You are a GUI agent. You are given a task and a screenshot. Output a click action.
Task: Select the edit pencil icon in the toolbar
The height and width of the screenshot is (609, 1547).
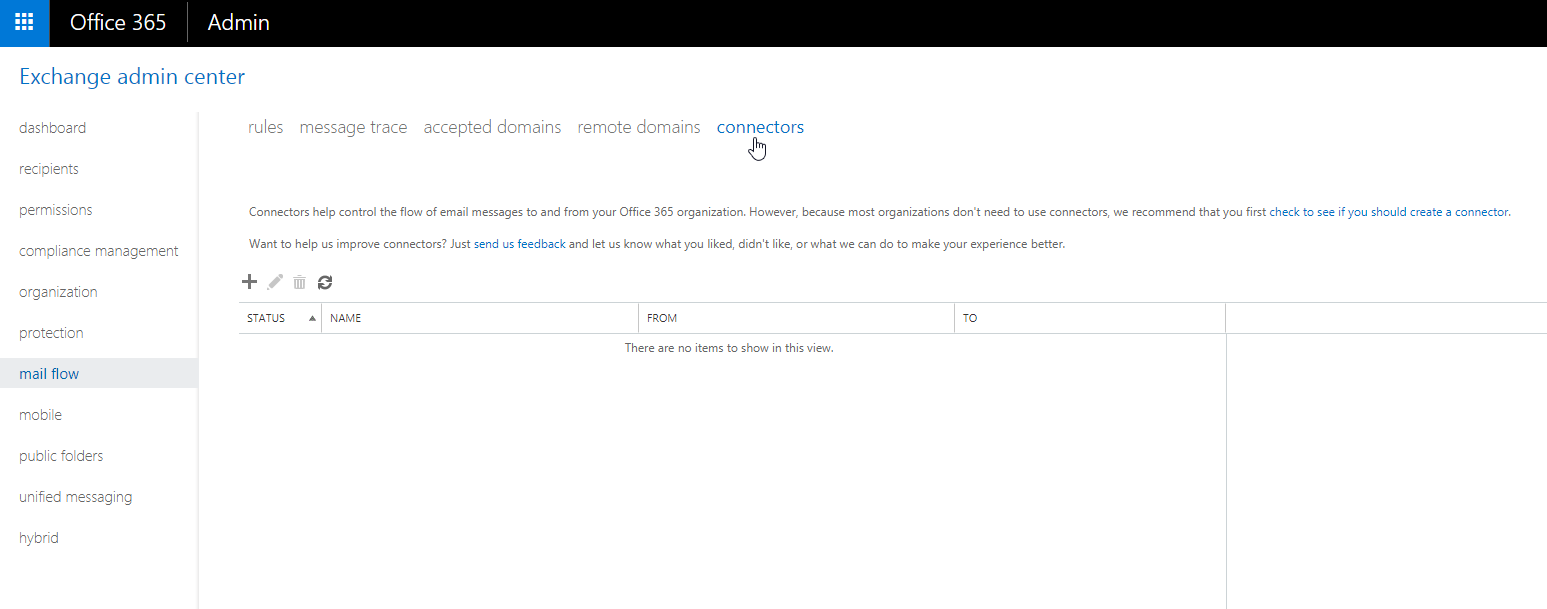274,281
